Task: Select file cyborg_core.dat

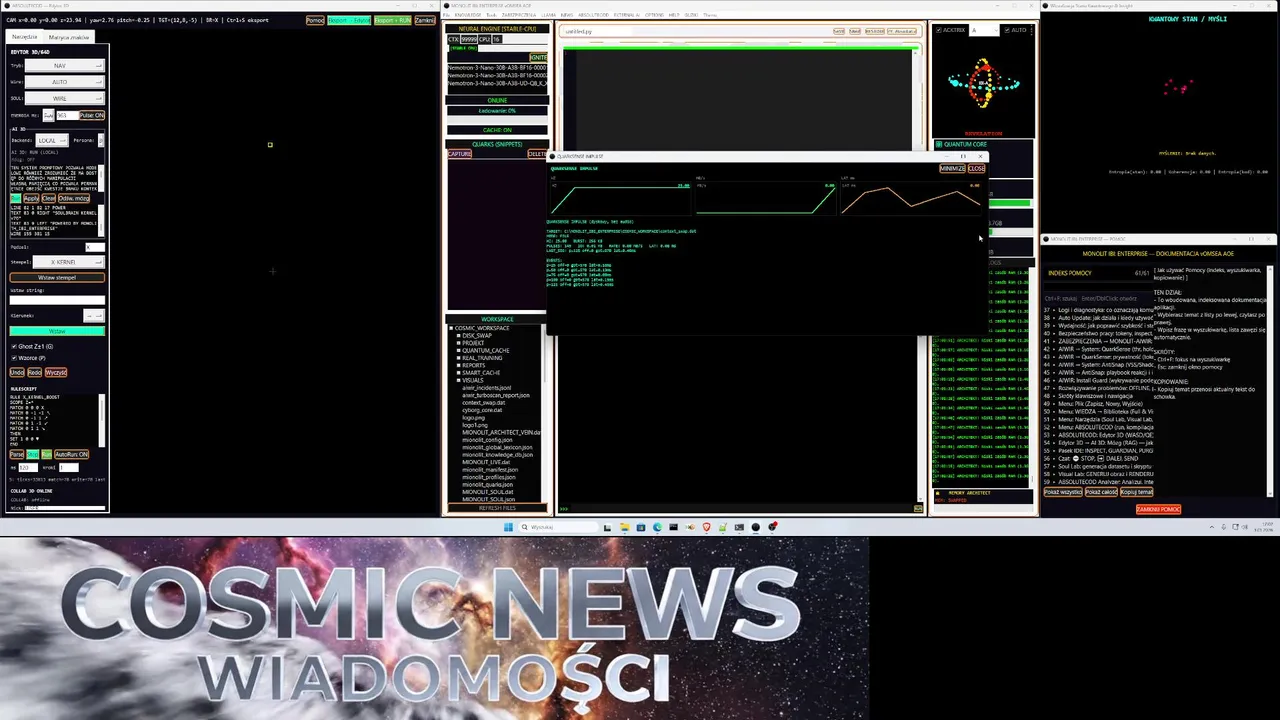Action: tap(482, 410)
